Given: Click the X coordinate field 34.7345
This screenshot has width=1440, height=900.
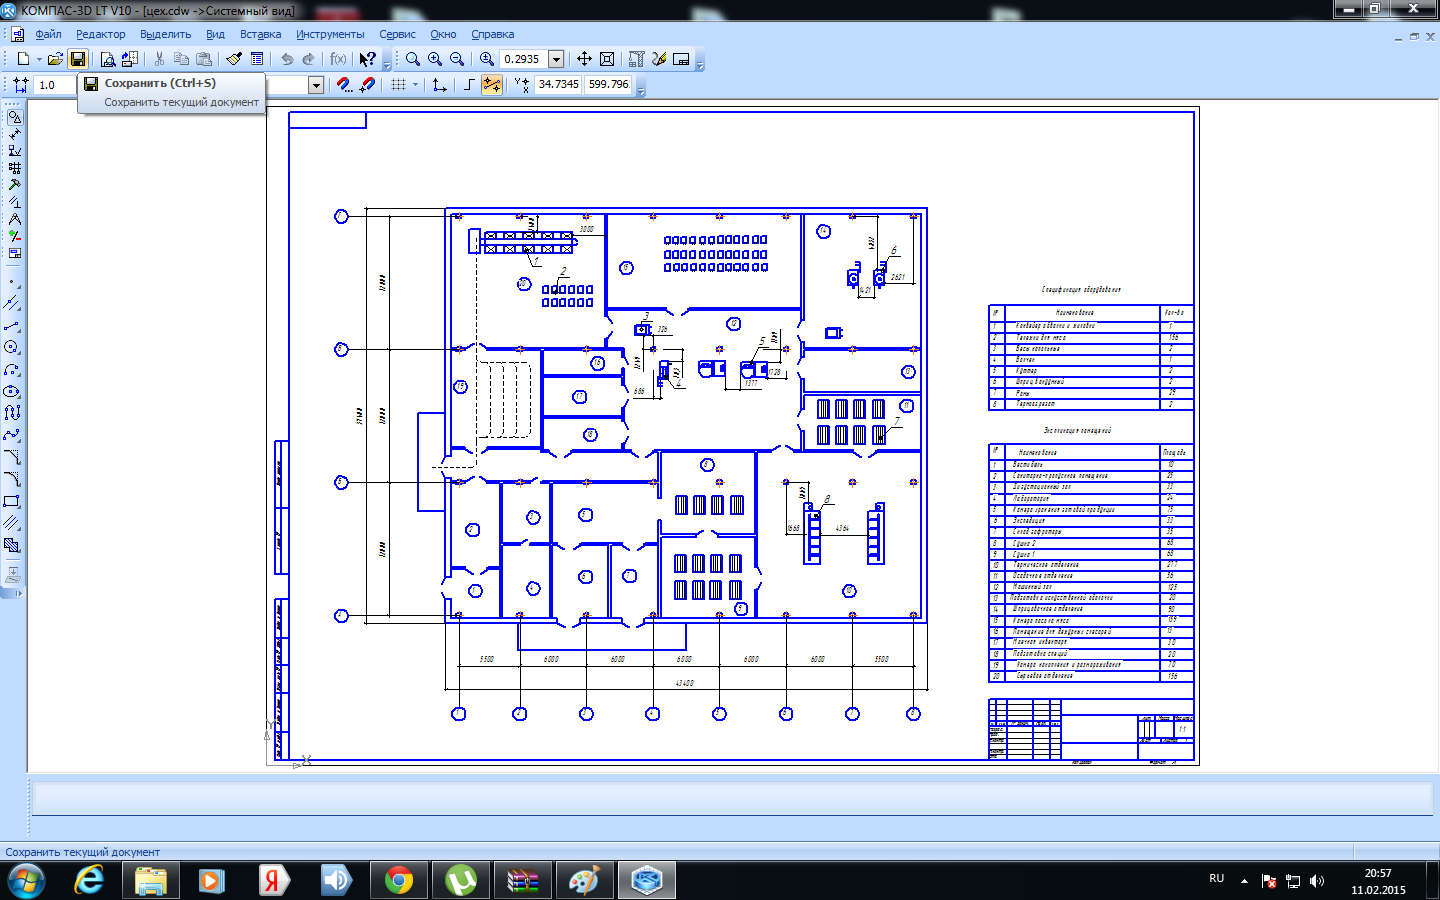Looking at the screenshot, I should point(558,84).
